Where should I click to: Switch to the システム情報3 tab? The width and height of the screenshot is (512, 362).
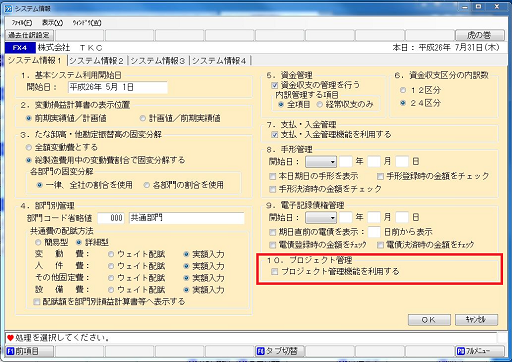click(158, 61)
